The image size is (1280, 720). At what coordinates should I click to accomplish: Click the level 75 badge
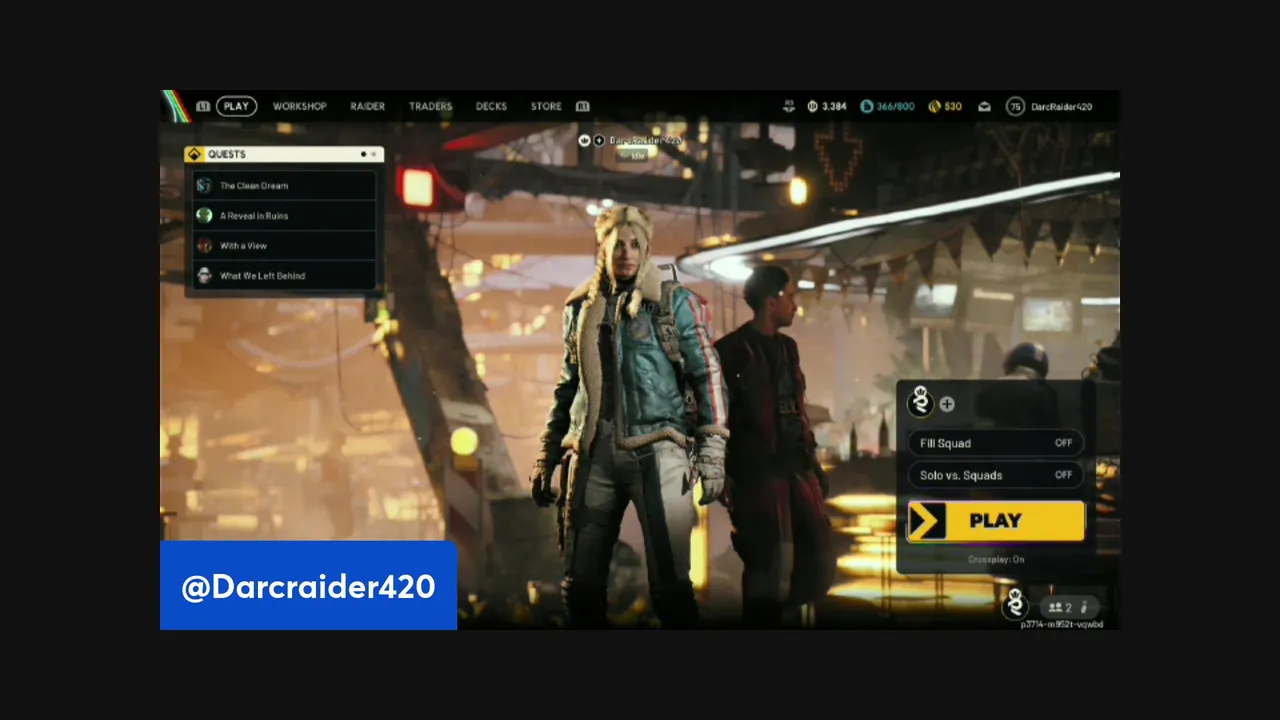point(1015,106)
